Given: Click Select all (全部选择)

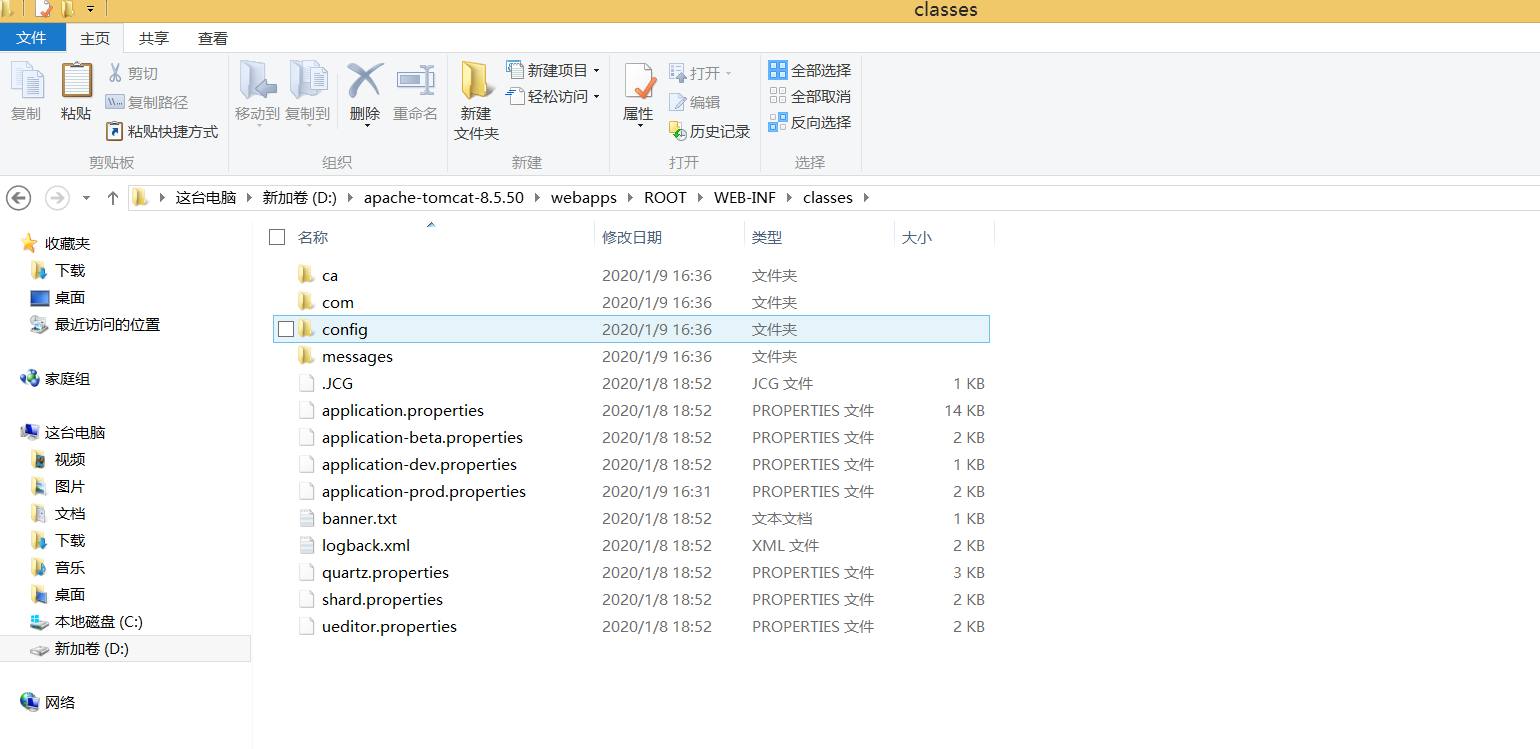Looking at the screenshot, I should point(810,70).
